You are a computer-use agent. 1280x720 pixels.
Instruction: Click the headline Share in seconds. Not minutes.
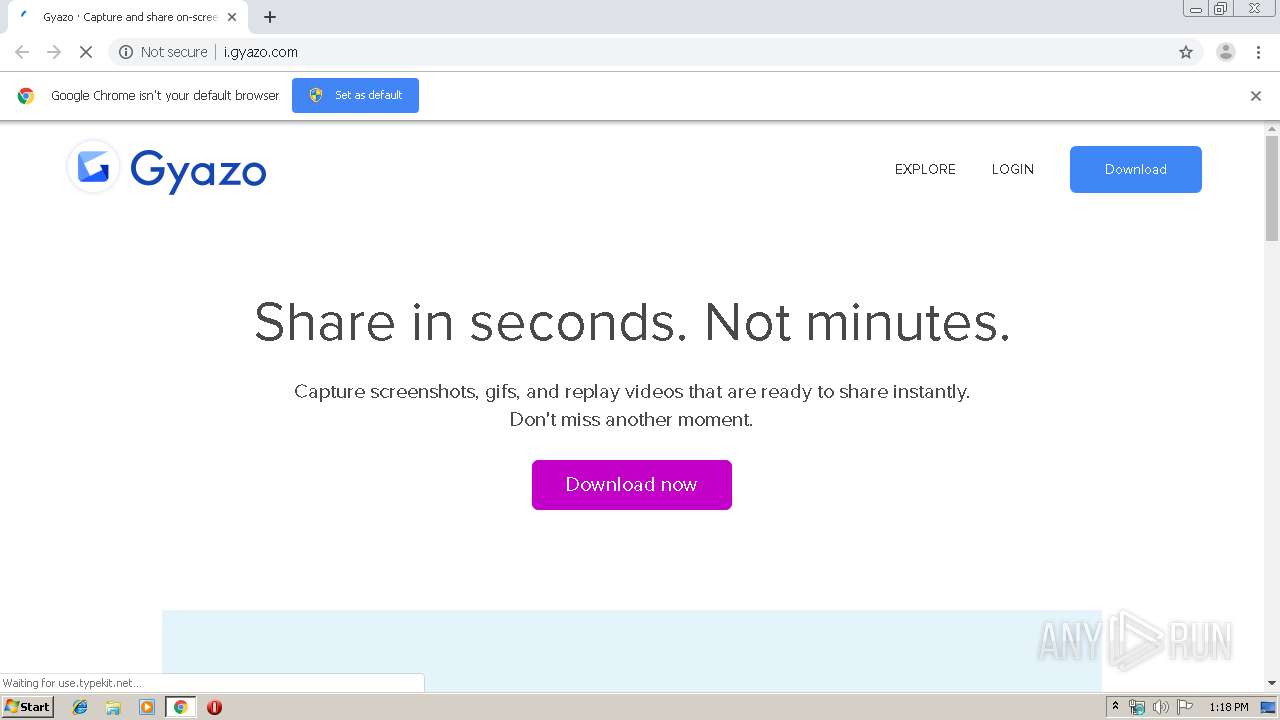click(632, 322)
